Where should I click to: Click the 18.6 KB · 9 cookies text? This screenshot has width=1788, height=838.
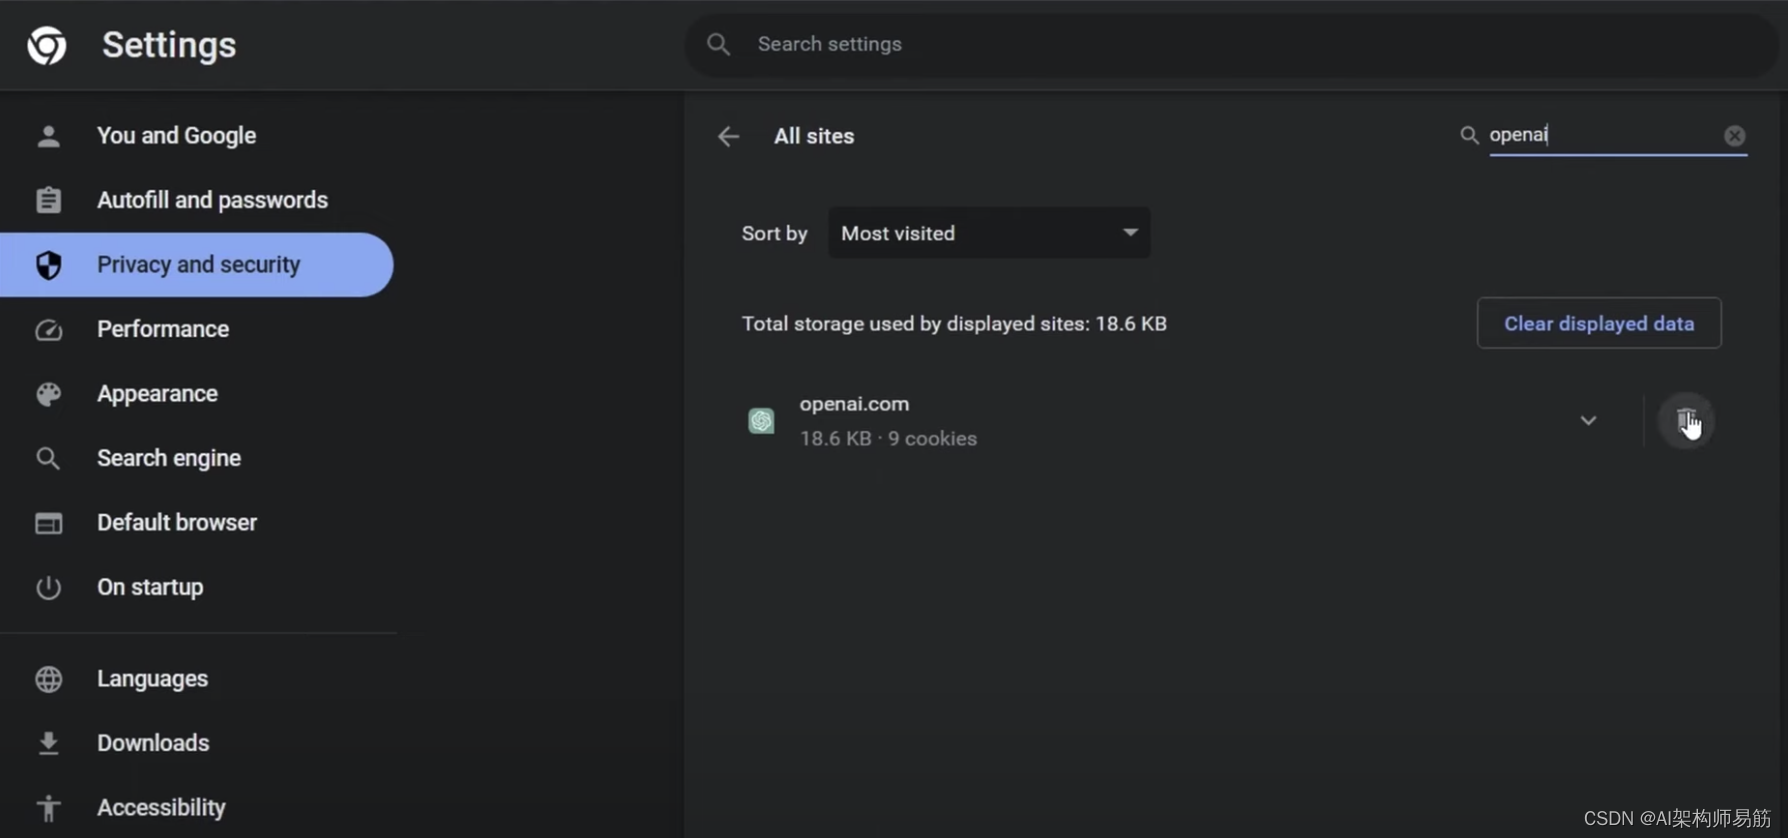(x=888, y=438)
